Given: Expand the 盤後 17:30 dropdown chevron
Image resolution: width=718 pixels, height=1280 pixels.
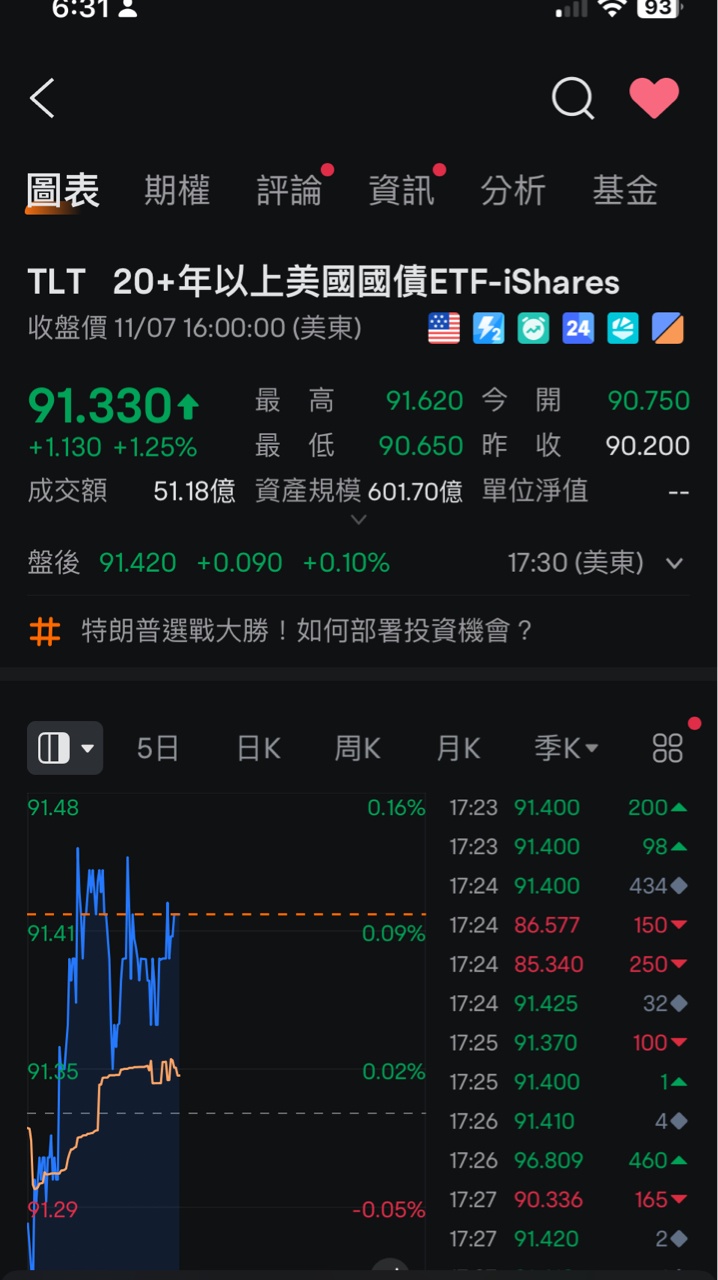Looking at the screenshot, I should (675, 563).
